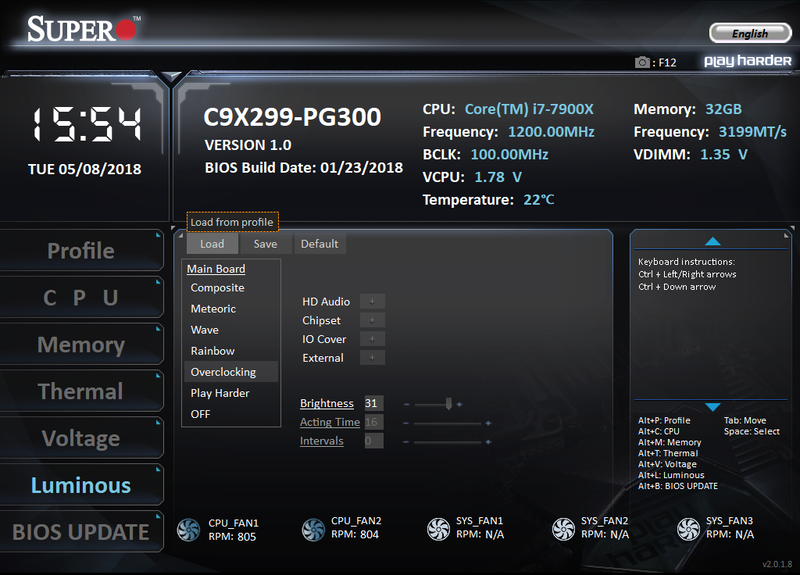
Task: Increase Brightness with the plus icon
Action: pyautogui.click(x=459, y=404)
